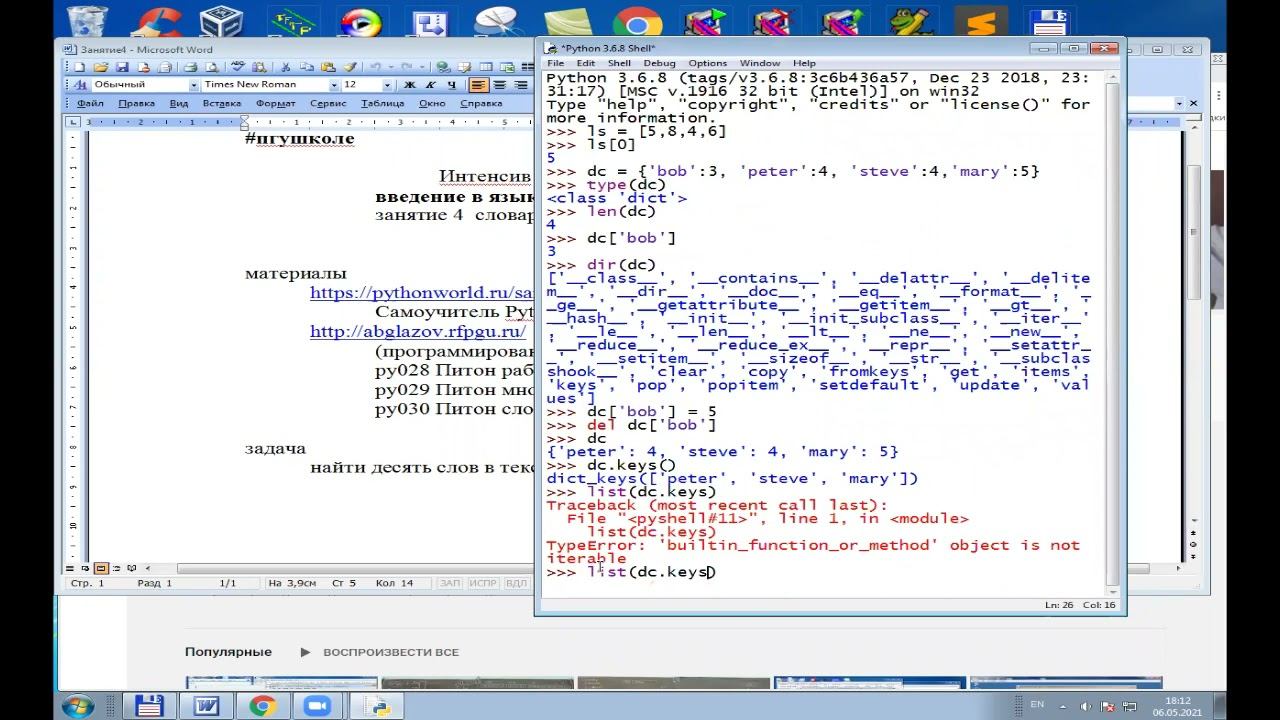
Task: Open the Debug menu in Python Shell
Action: [659, 63]
